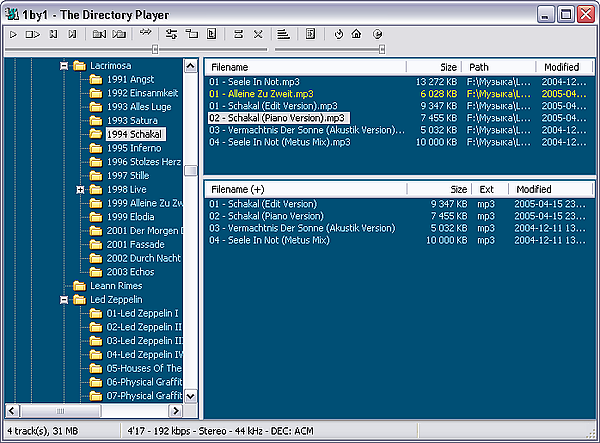Toggle the shuffle arrows icon
The height and width of the screenshot is (443, 600).
point(147,34)
